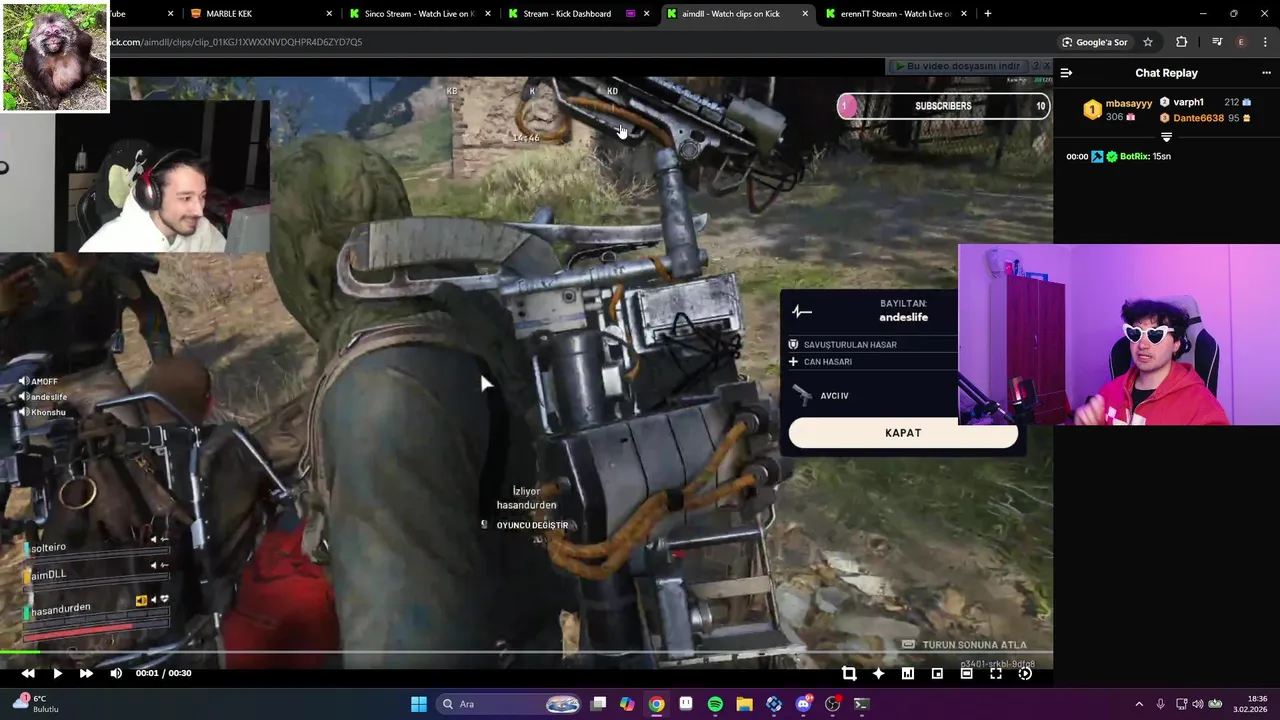1280x720 pixels.
Task: Open the Windows Start menu
Action: click(x=419, y=704)
